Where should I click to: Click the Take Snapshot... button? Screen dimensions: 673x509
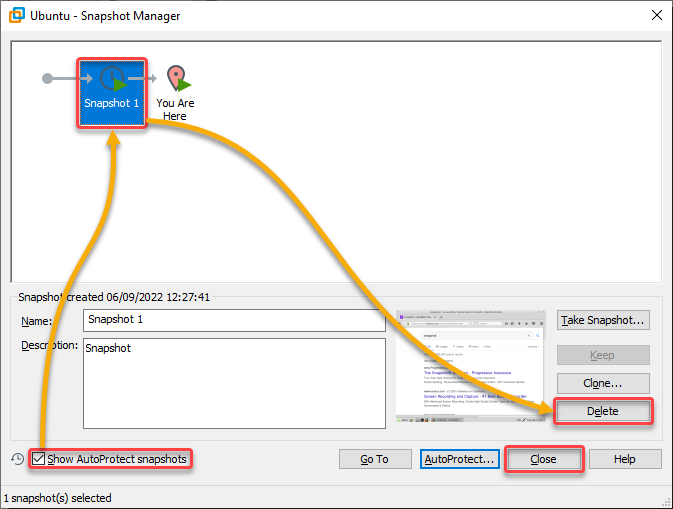tap(603, 320)
